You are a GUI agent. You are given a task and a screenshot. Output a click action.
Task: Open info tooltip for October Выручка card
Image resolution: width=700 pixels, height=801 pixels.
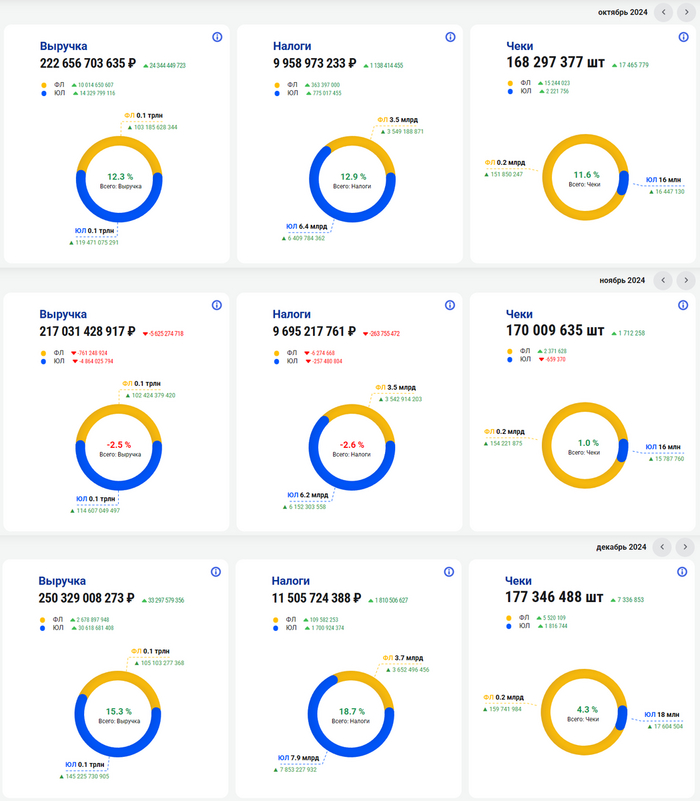pos(217,37)
